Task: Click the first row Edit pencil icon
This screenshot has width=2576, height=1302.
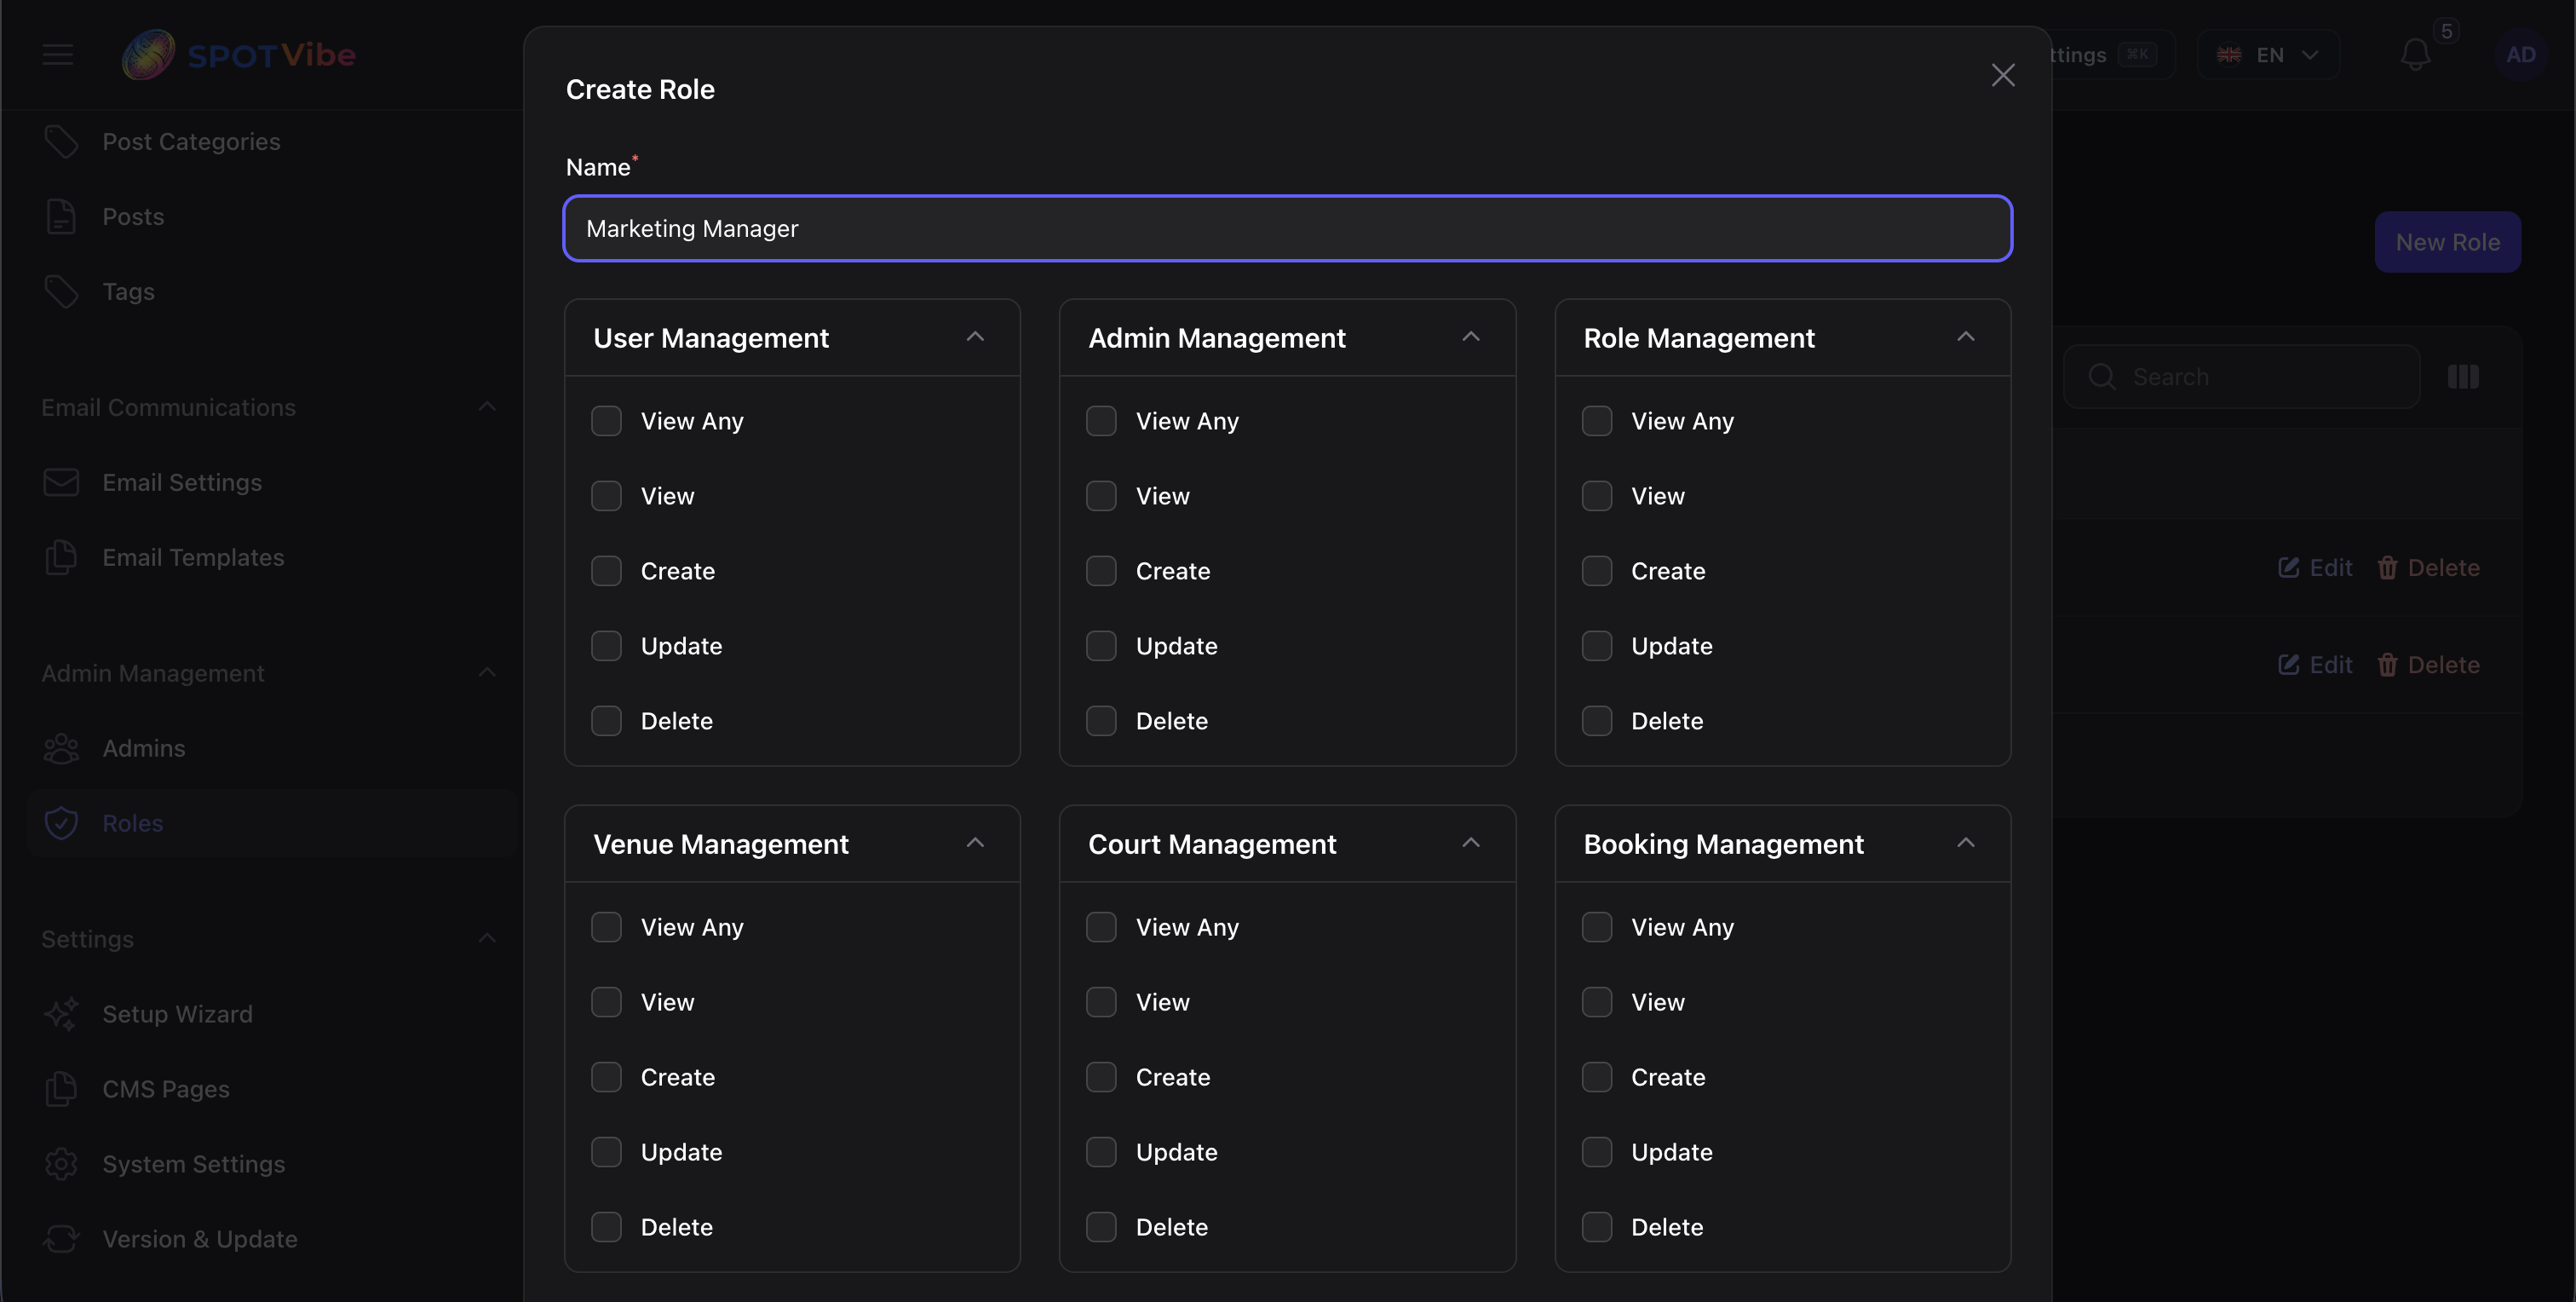Action: [x=2288, y=568]
